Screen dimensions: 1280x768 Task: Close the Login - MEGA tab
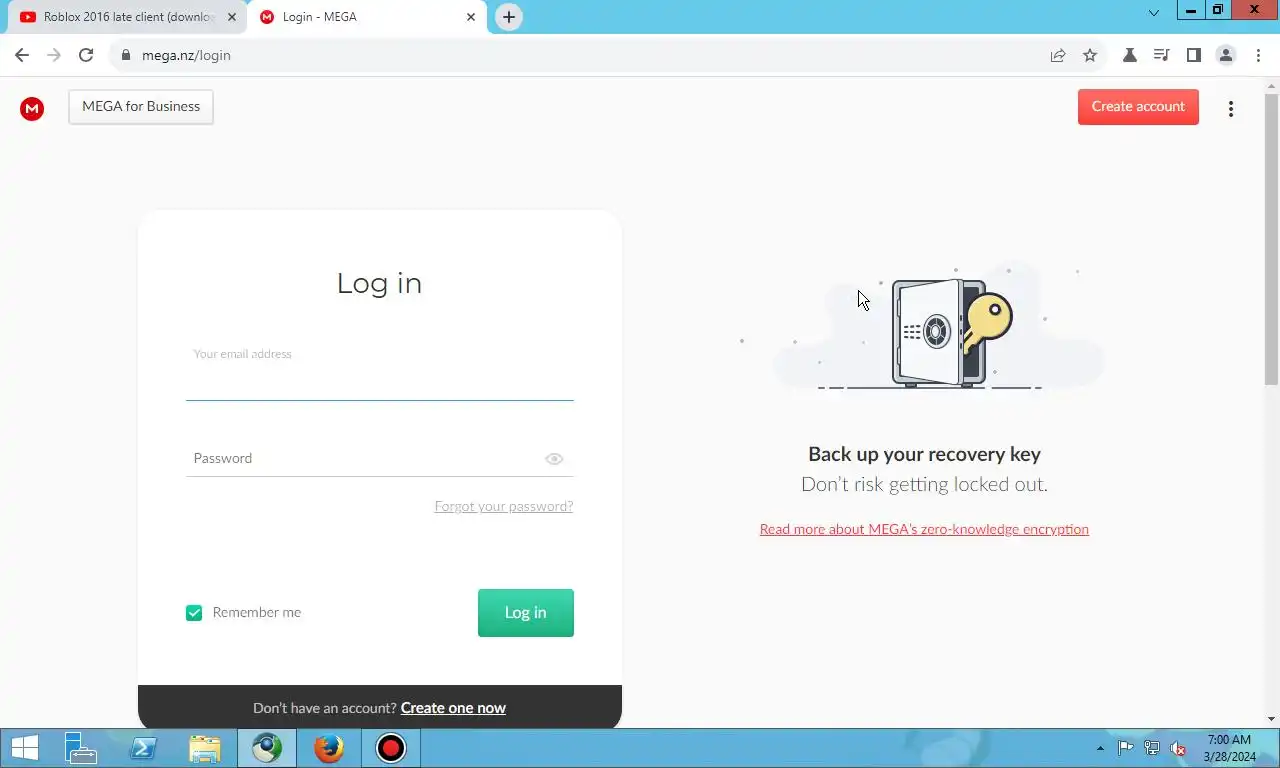click(471, 17)
